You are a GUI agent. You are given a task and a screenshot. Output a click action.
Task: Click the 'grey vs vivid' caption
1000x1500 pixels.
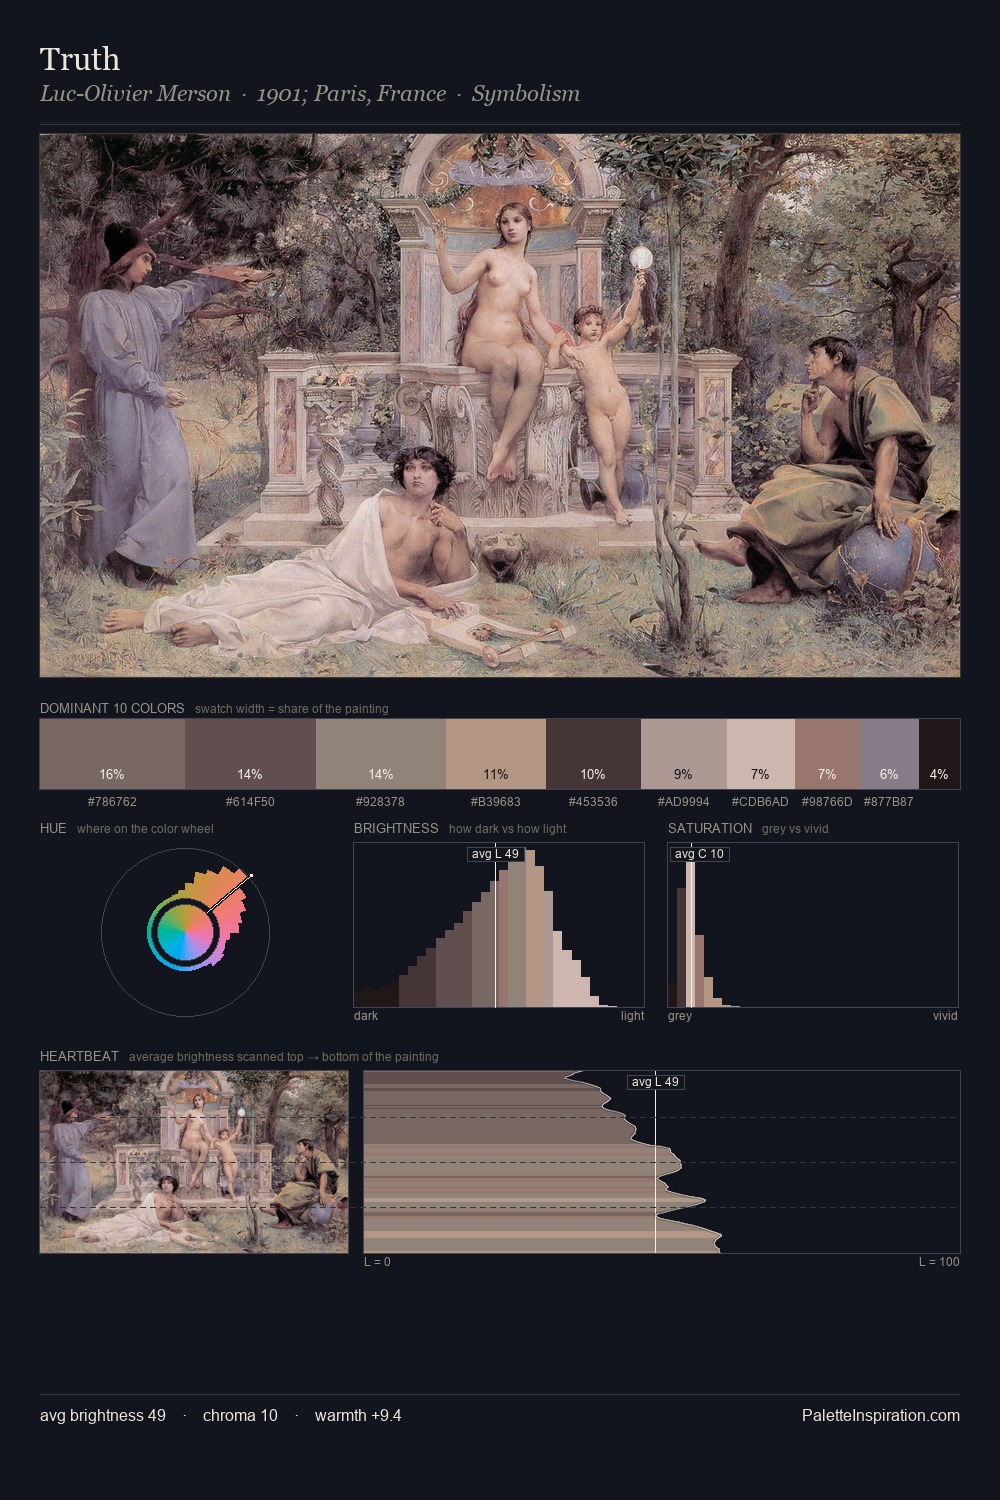click(795, 829)
